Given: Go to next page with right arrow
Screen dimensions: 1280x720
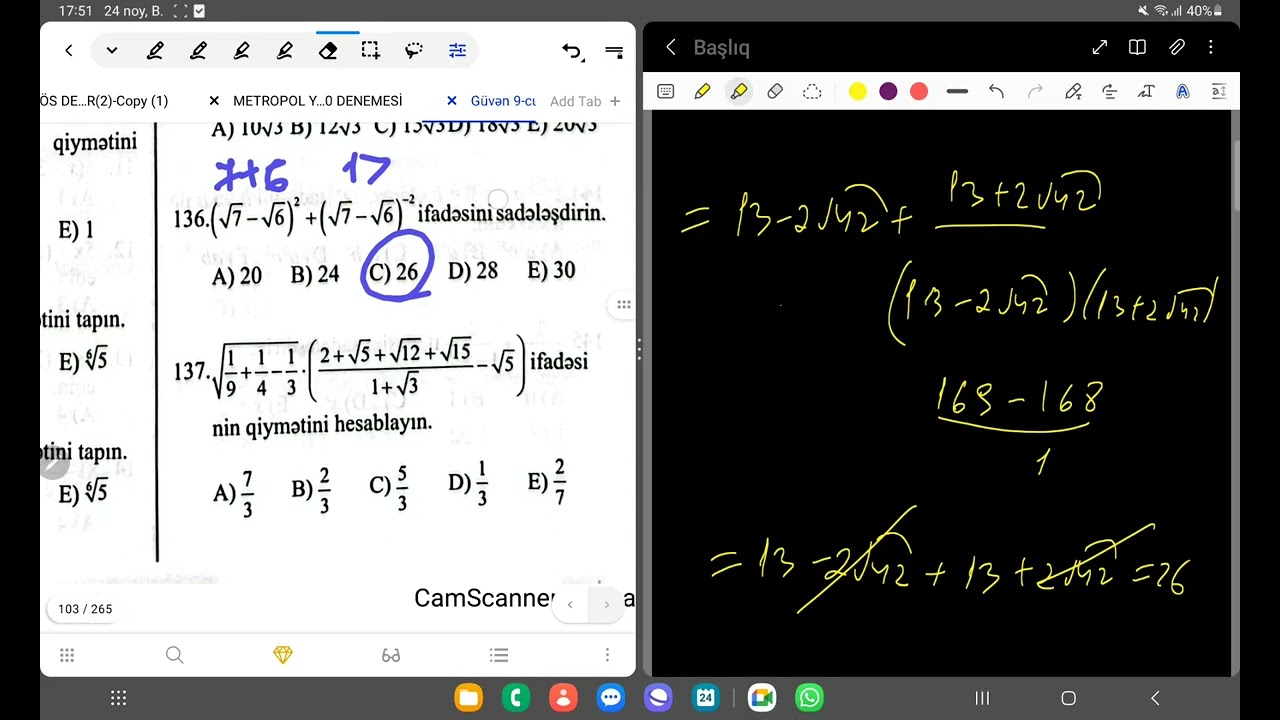Looking at the screenshot, I should 606,604.
